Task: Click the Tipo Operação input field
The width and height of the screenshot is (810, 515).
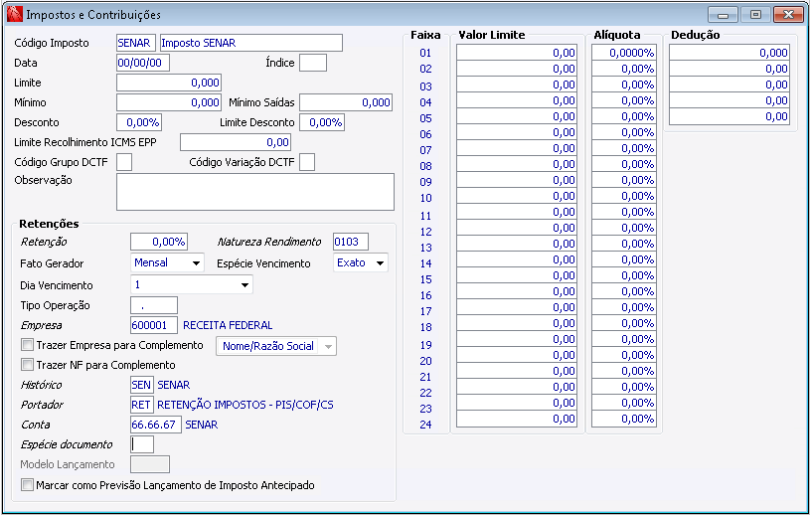Action: [x=154, y=305]
